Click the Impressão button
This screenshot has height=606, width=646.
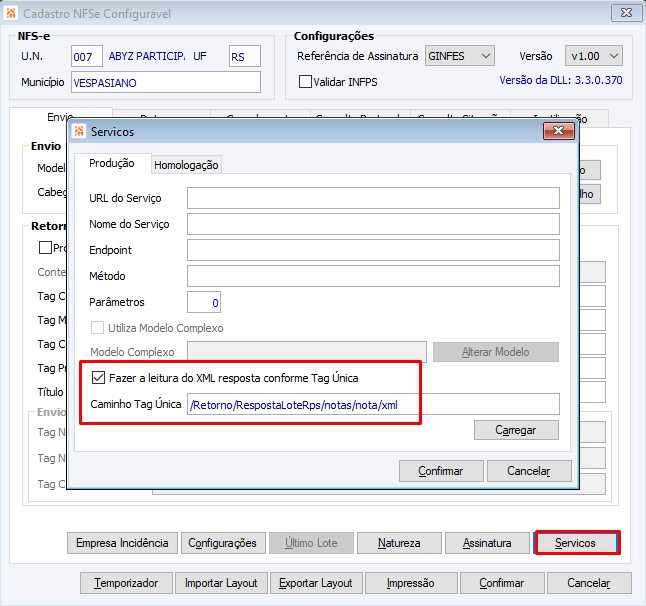click(411, 583)
